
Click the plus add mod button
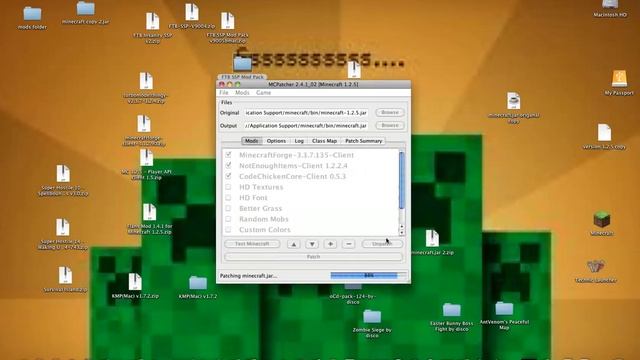tap(330, 244)
